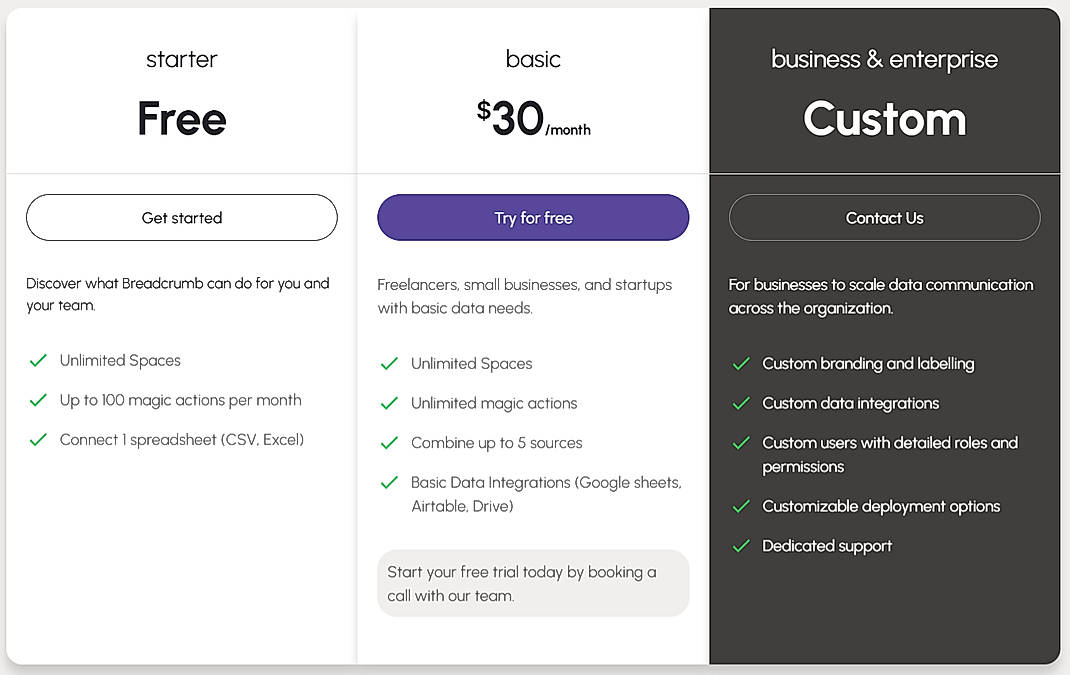This screenshot has height=675, width=1070.
Task: Click the checkmark next to Custom branding and labelling
Action: click(741, 364)
